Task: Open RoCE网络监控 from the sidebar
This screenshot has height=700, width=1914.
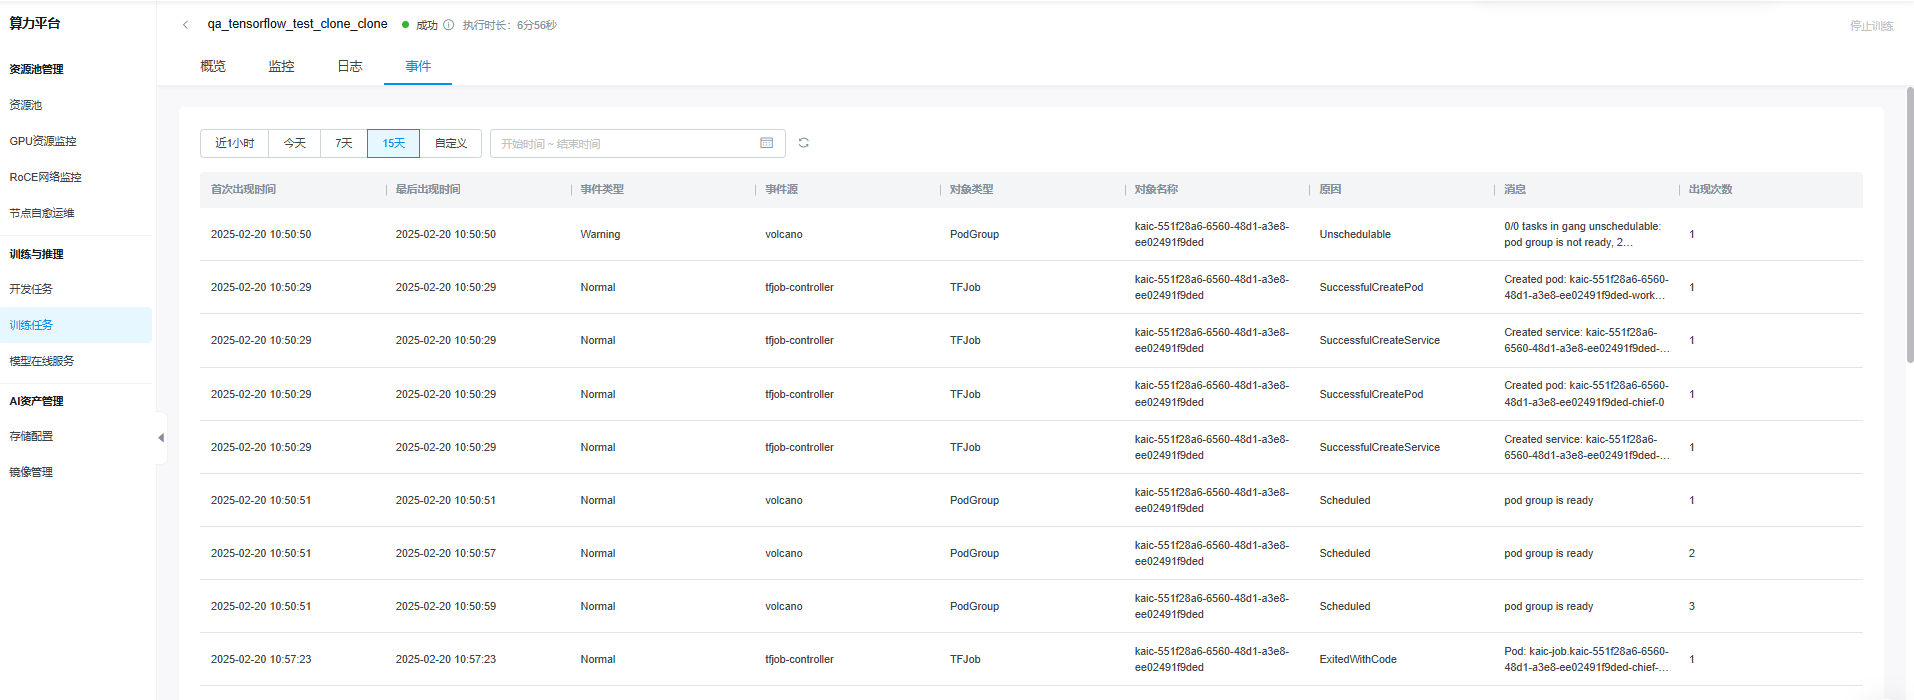Action: coord(45,177)
